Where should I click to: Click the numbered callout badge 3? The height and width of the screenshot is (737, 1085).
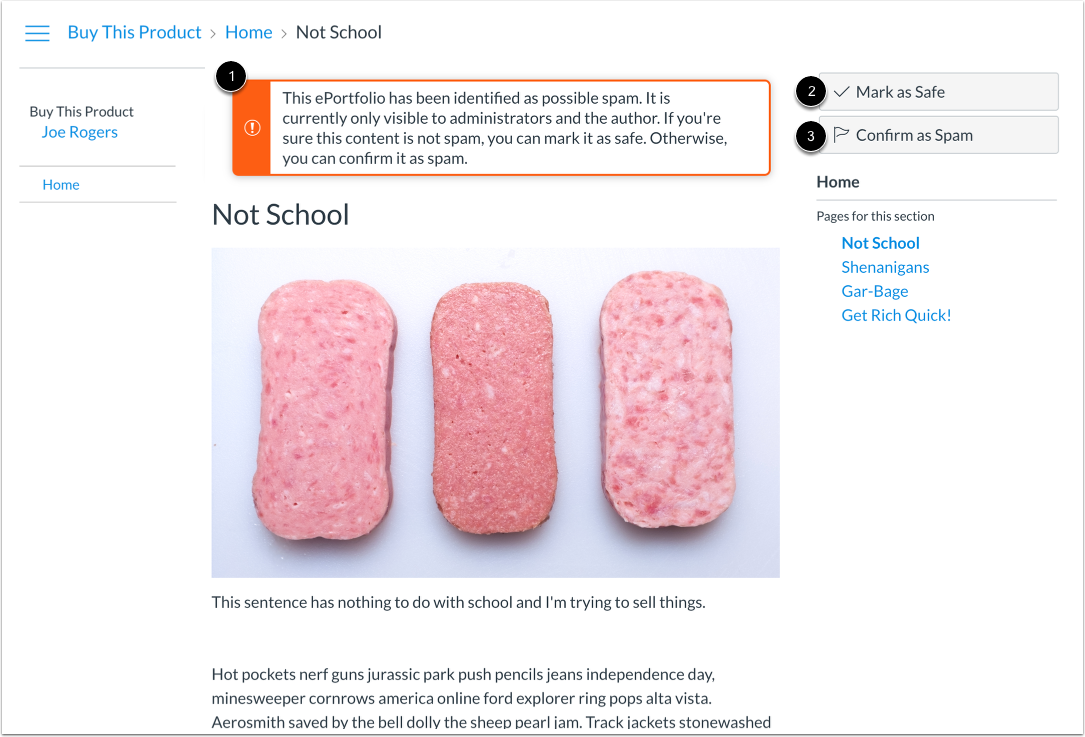pyautogui.click(x=812, y=135)
